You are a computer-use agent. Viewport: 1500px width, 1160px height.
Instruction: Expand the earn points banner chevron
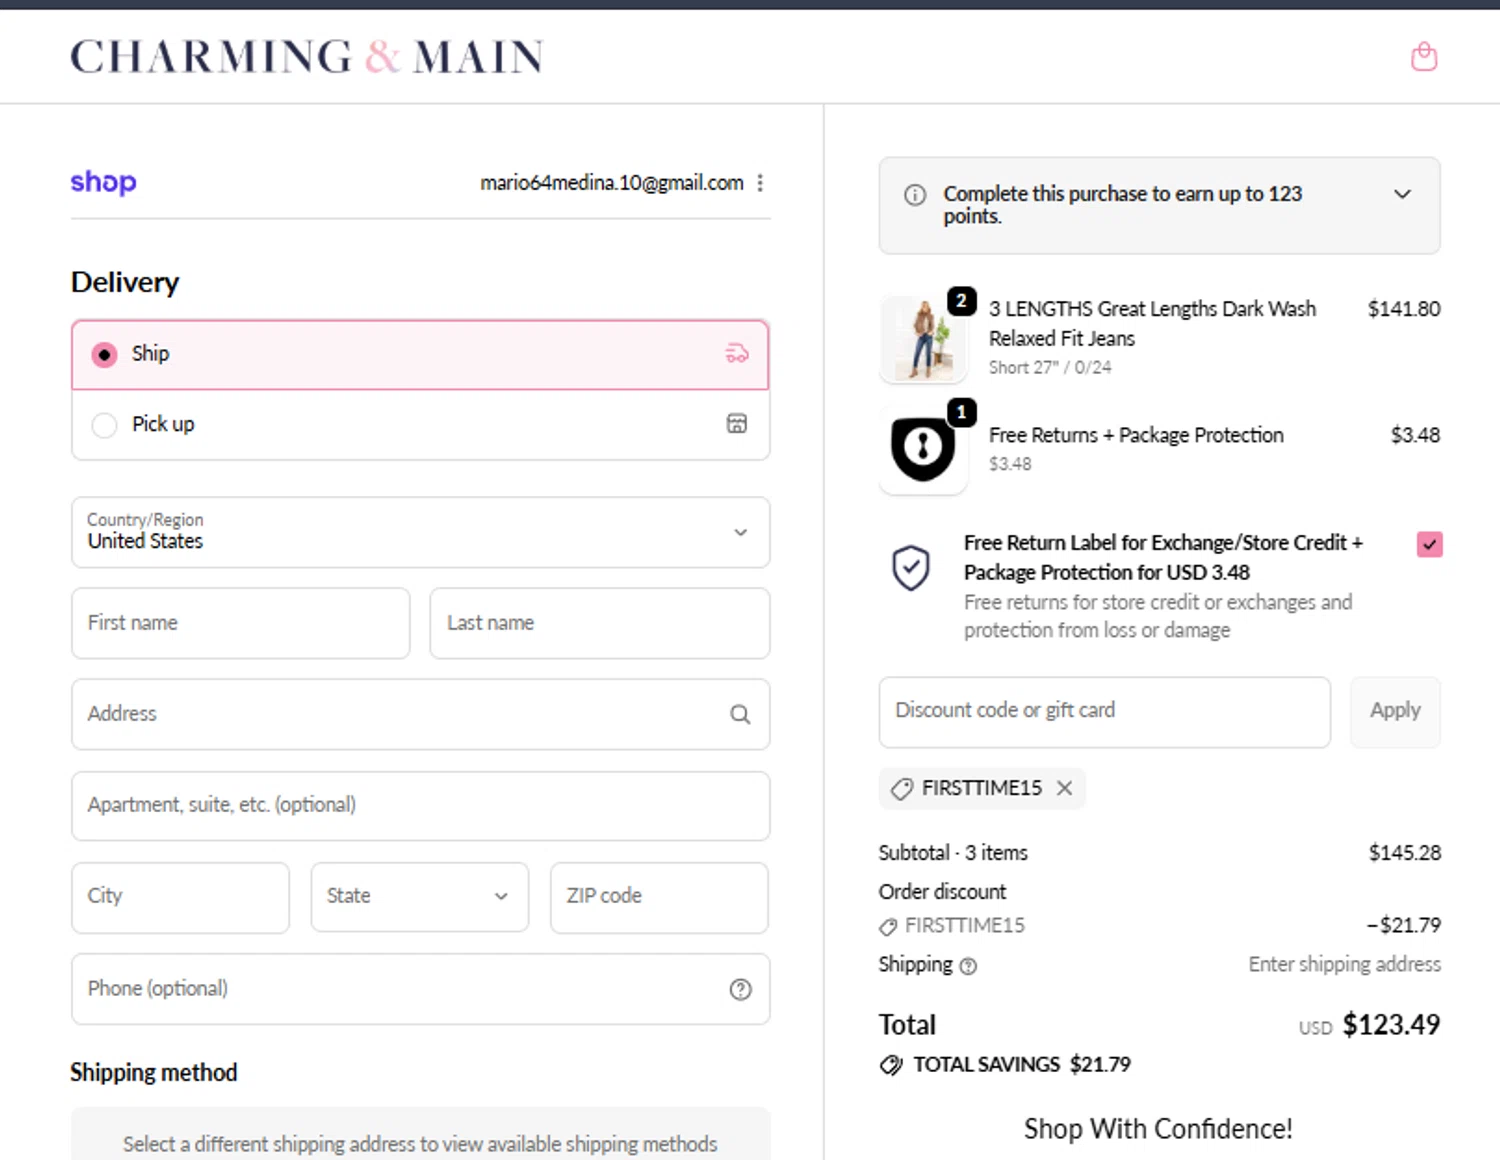tap(1403, 194)
